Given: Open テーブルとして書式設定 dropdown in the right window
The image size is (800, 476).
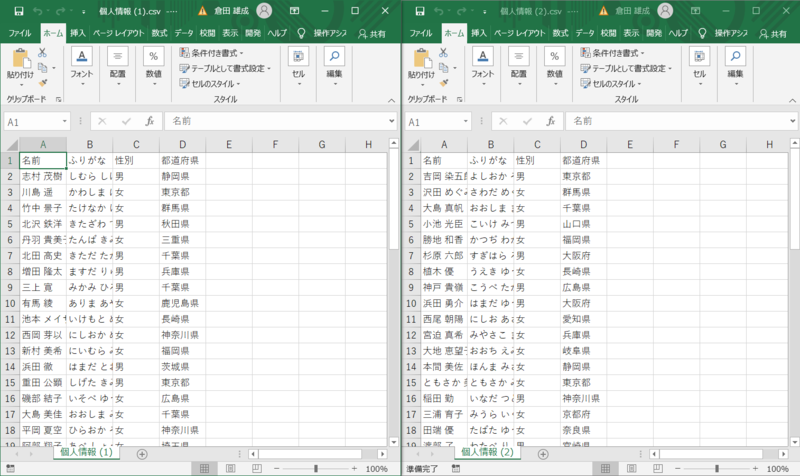Looking at the screenshot, I should 626,68.
